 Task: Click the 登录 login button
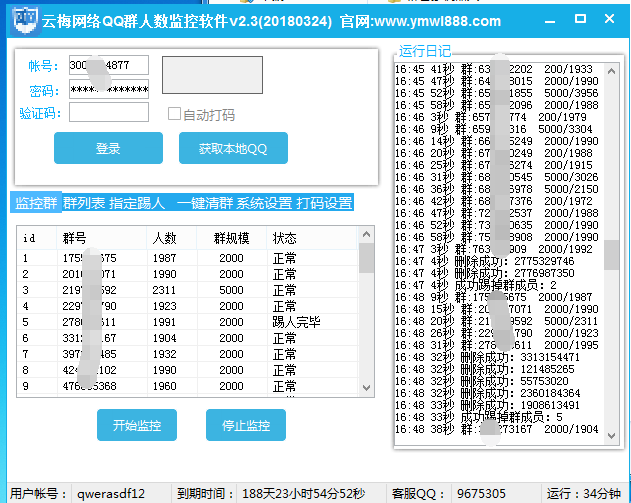point(108,148)
